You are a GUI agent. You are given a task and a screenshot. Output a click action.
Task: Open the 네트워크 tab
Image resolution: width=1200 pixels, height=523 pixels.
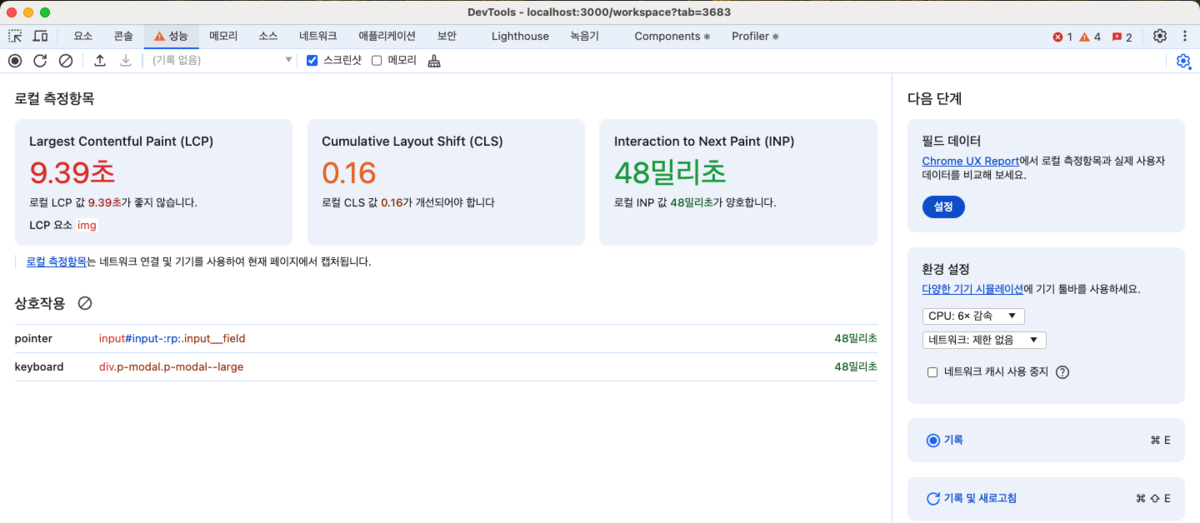pyautogui.click(x=318, y=36)
